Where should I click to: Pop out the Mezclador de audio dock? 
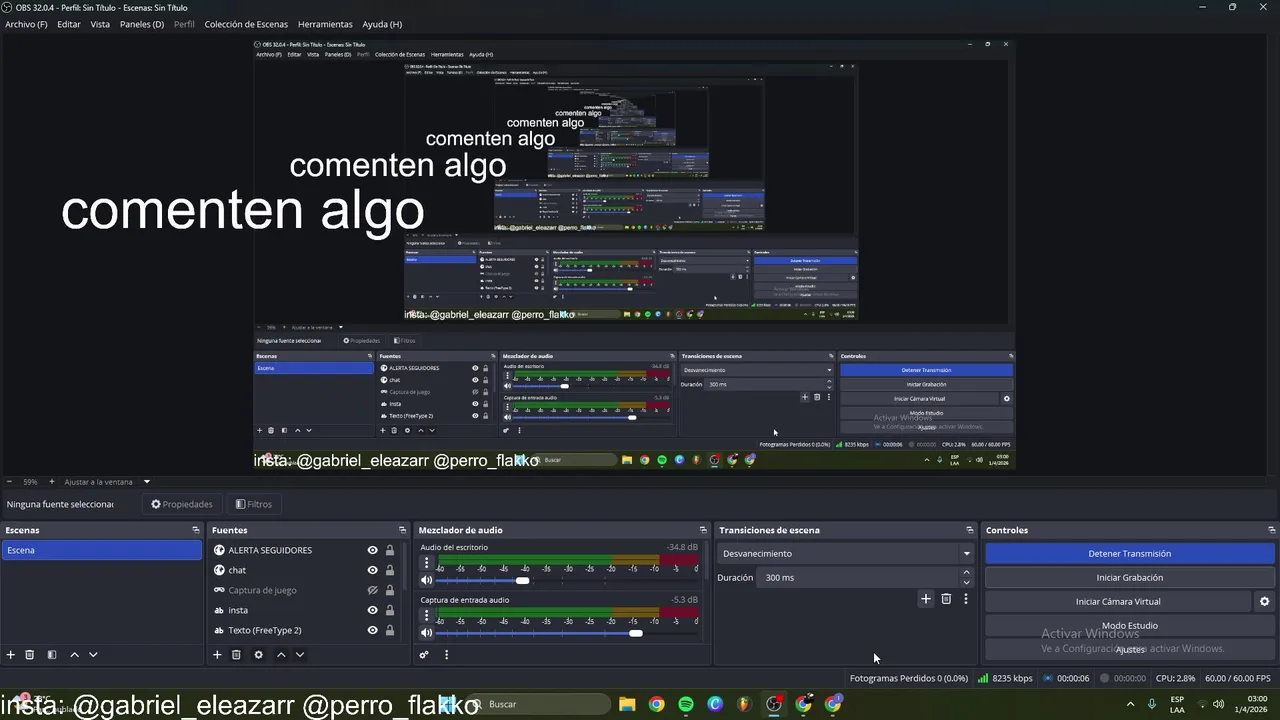click(x=703, y=530)
